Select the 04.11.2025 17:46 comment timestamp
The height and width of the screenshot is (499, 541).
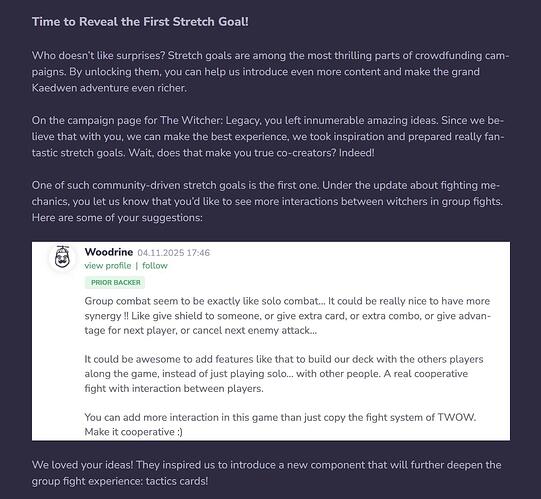tap(174, 253)
